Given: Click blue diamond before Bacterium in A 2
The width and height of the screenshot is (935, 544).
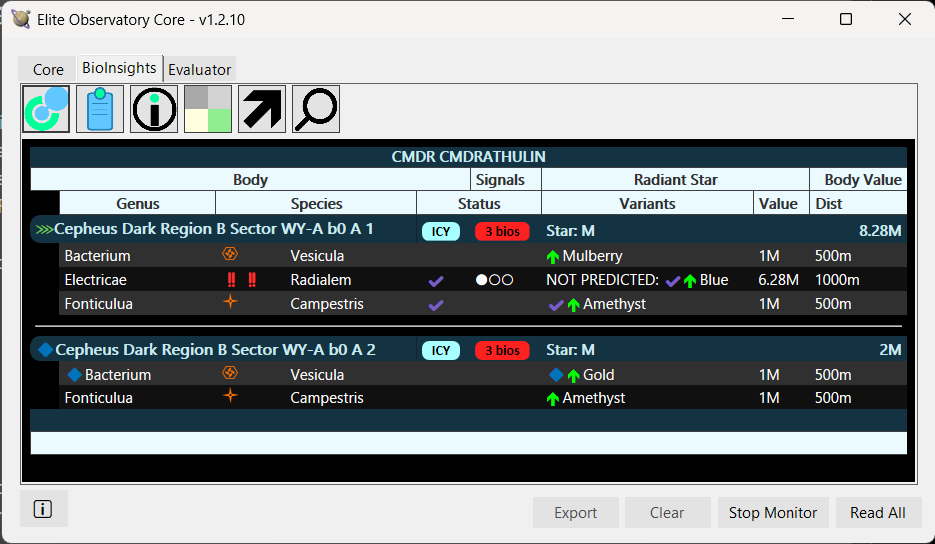Looking at the screenshot, I should (x=75, y=375).
